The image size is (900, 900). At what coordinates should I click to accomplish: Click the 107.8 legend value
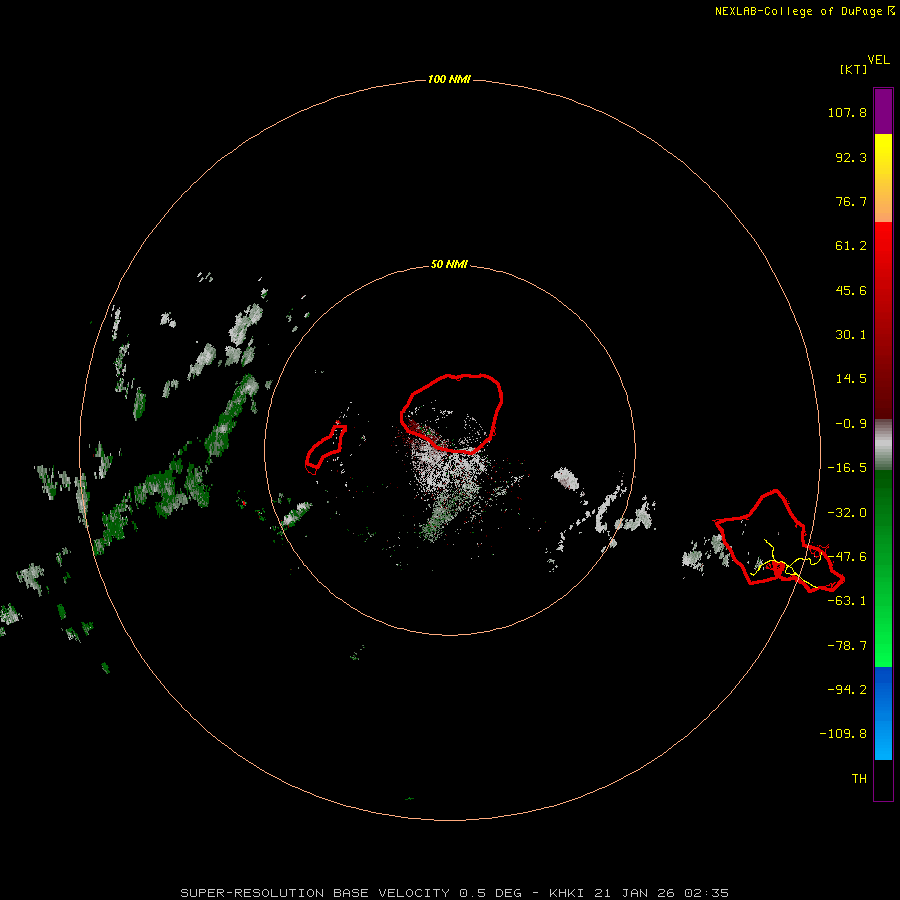(847, 112)
